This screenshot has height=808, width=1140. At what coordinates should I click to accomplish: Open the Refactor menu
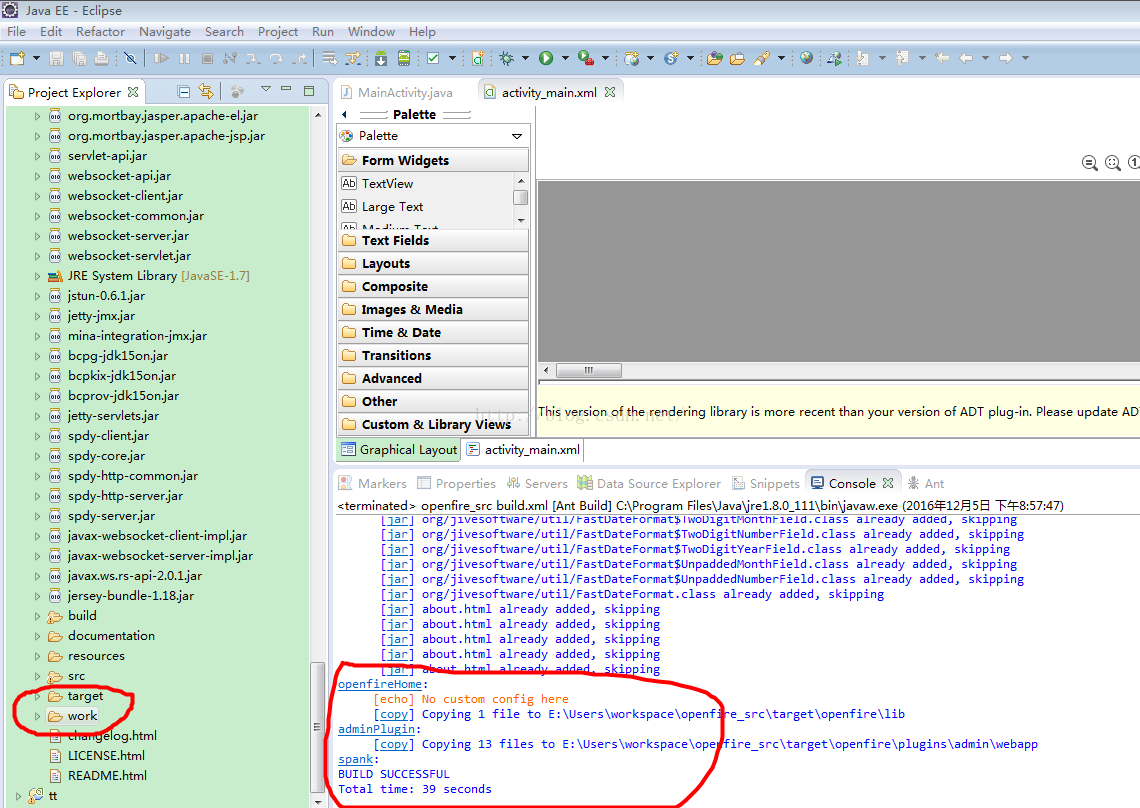[100, 32]
